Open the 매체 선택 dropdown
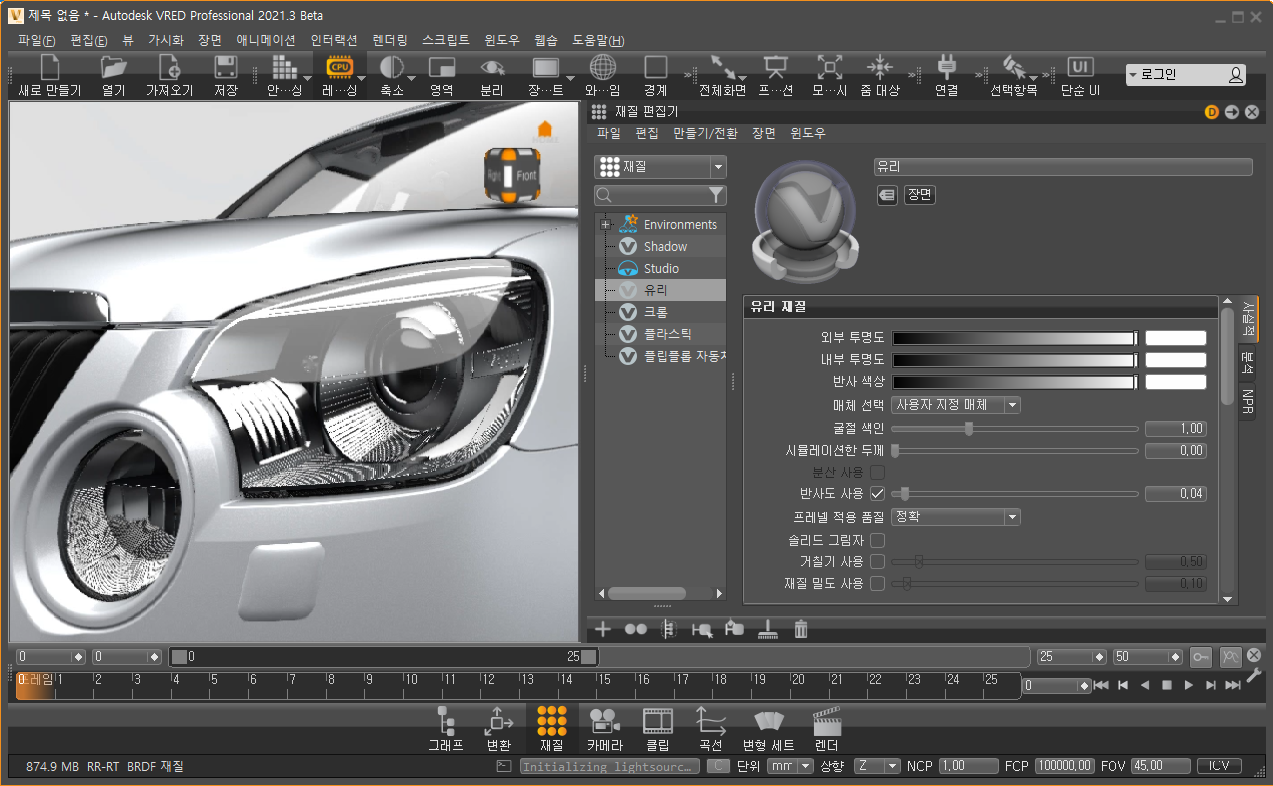The image size is (1273, 786). point(955,405)
